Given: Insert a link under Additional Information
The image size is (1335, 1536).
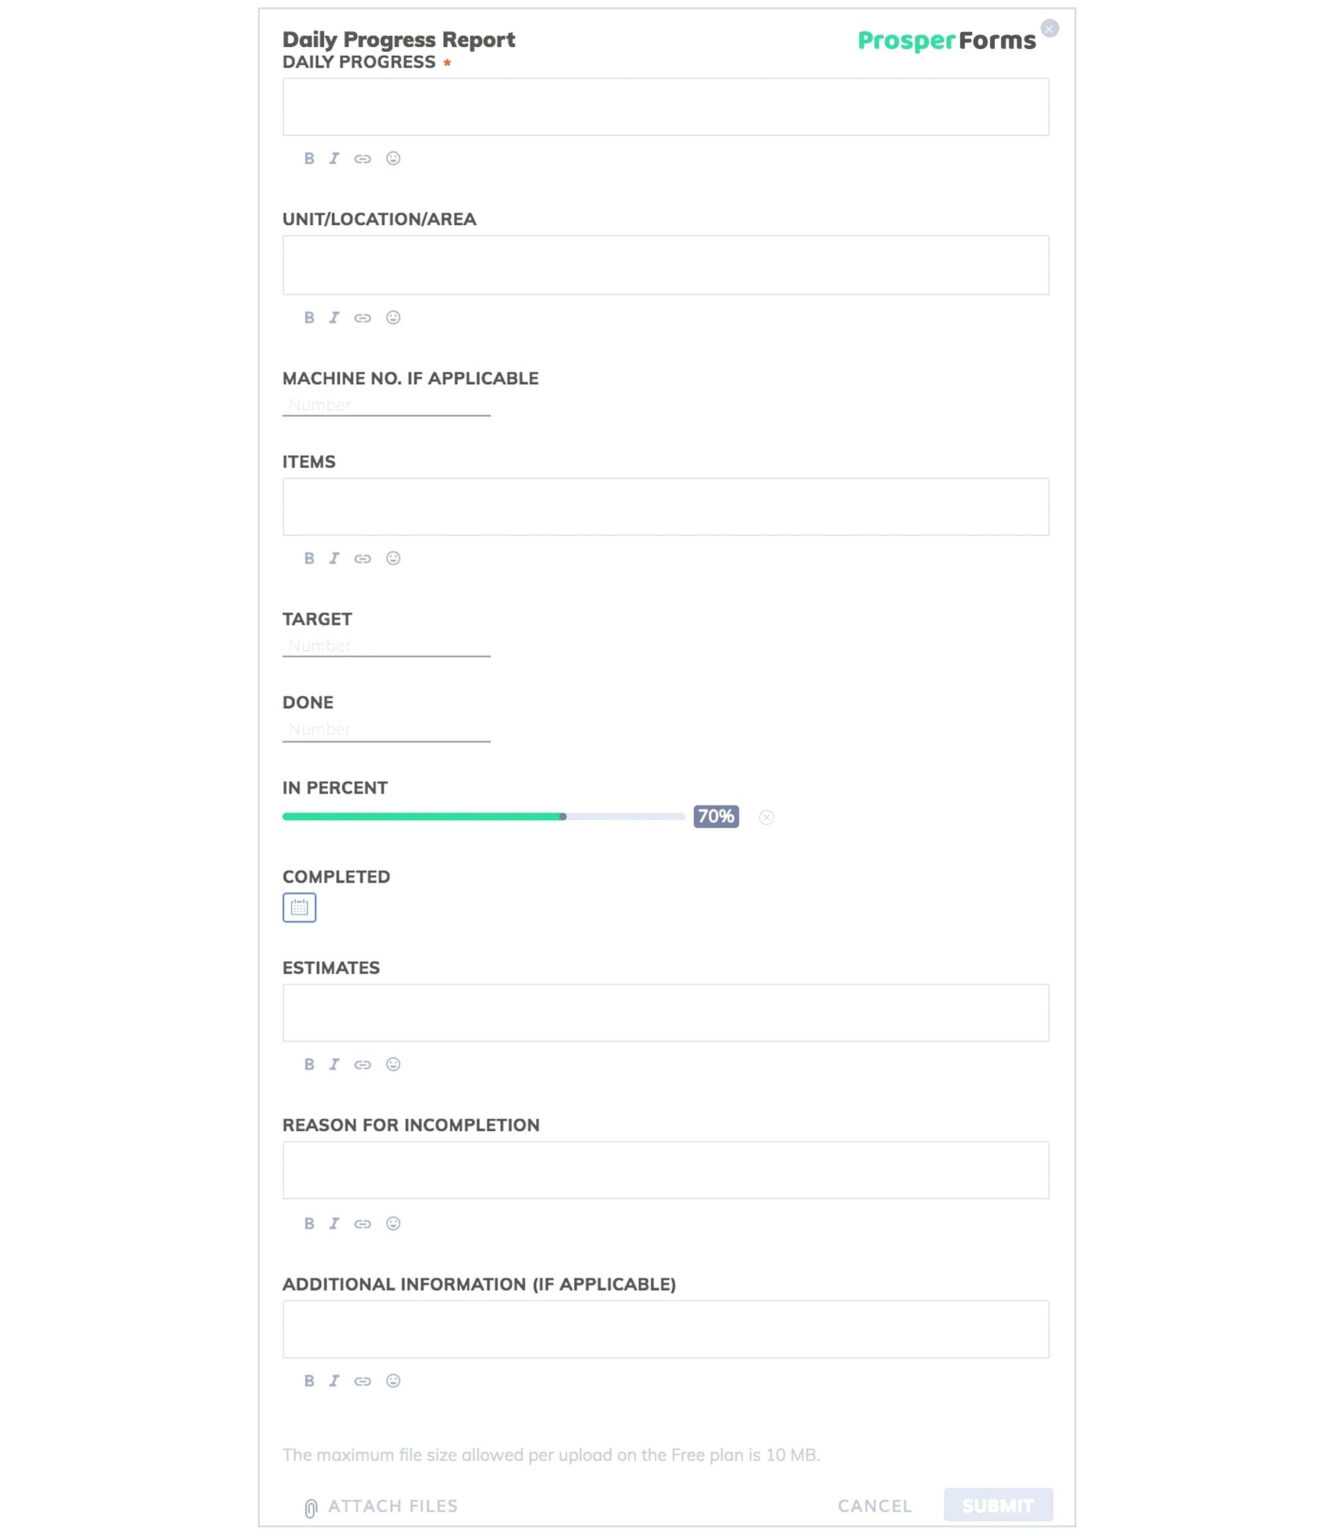Looking at the screenshot, I should point(362,1381).
